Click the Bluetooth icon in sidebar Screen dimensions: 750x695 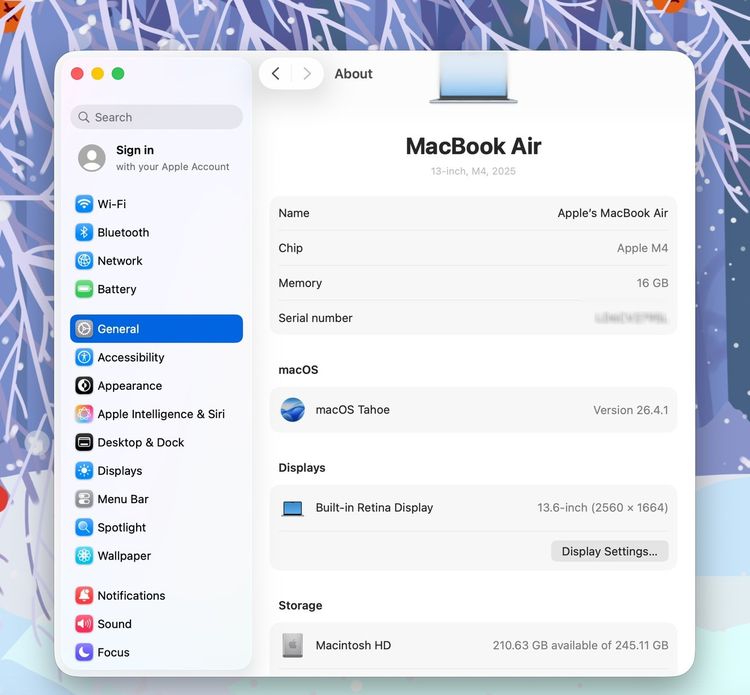pos(84,232)
